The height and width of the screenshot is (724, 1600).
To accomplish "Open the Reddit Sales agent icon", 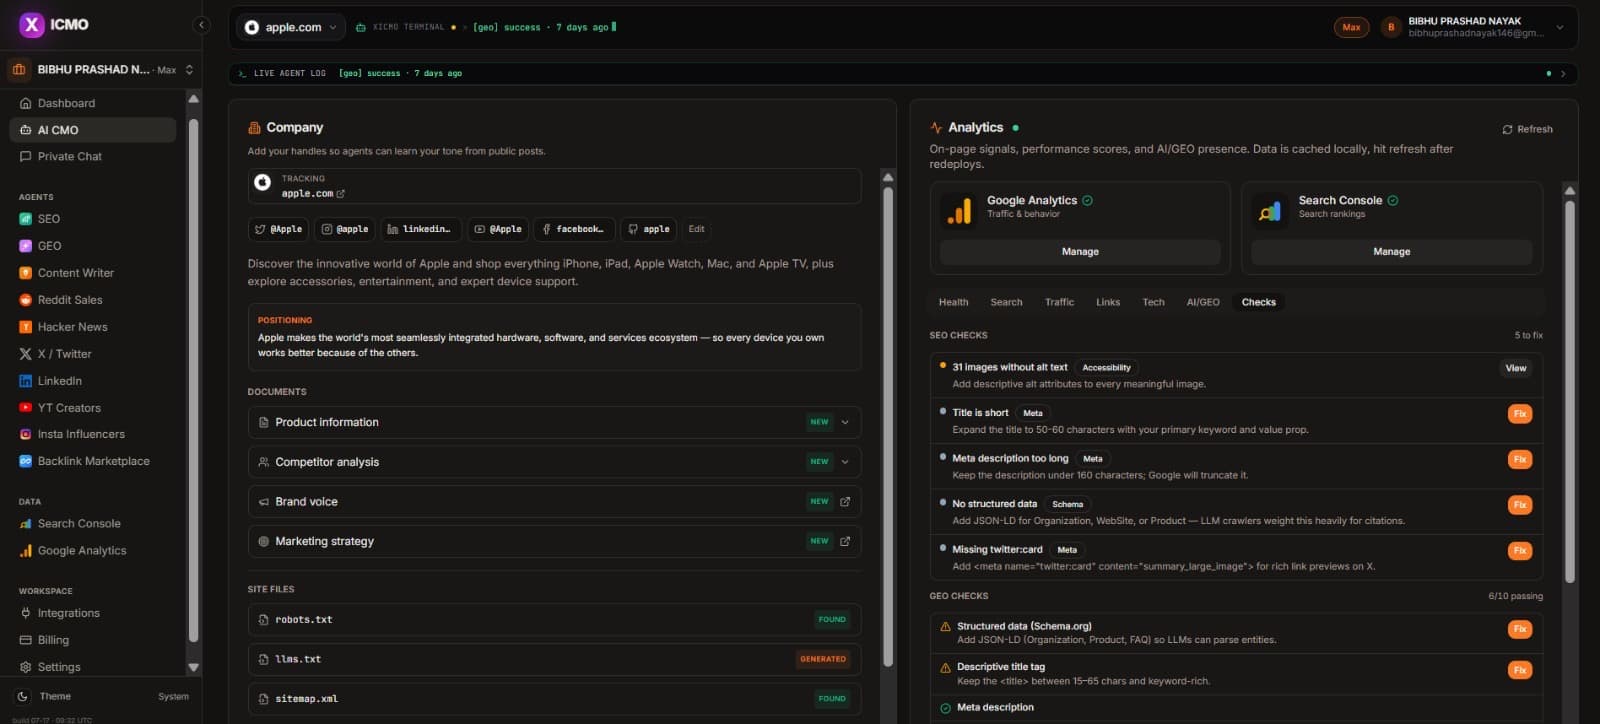I will 26,300.
